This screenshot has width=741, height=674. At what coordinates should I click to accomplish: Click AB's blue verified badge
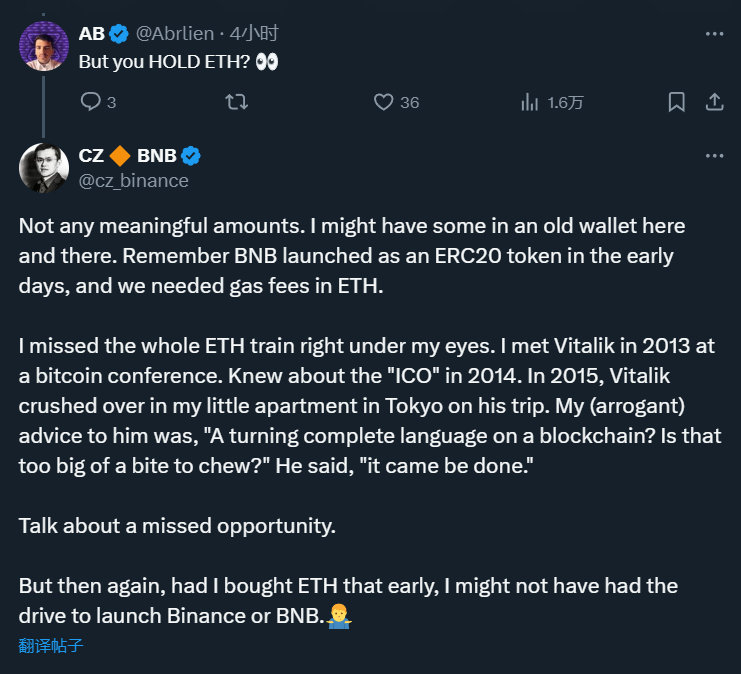[119, 34]
